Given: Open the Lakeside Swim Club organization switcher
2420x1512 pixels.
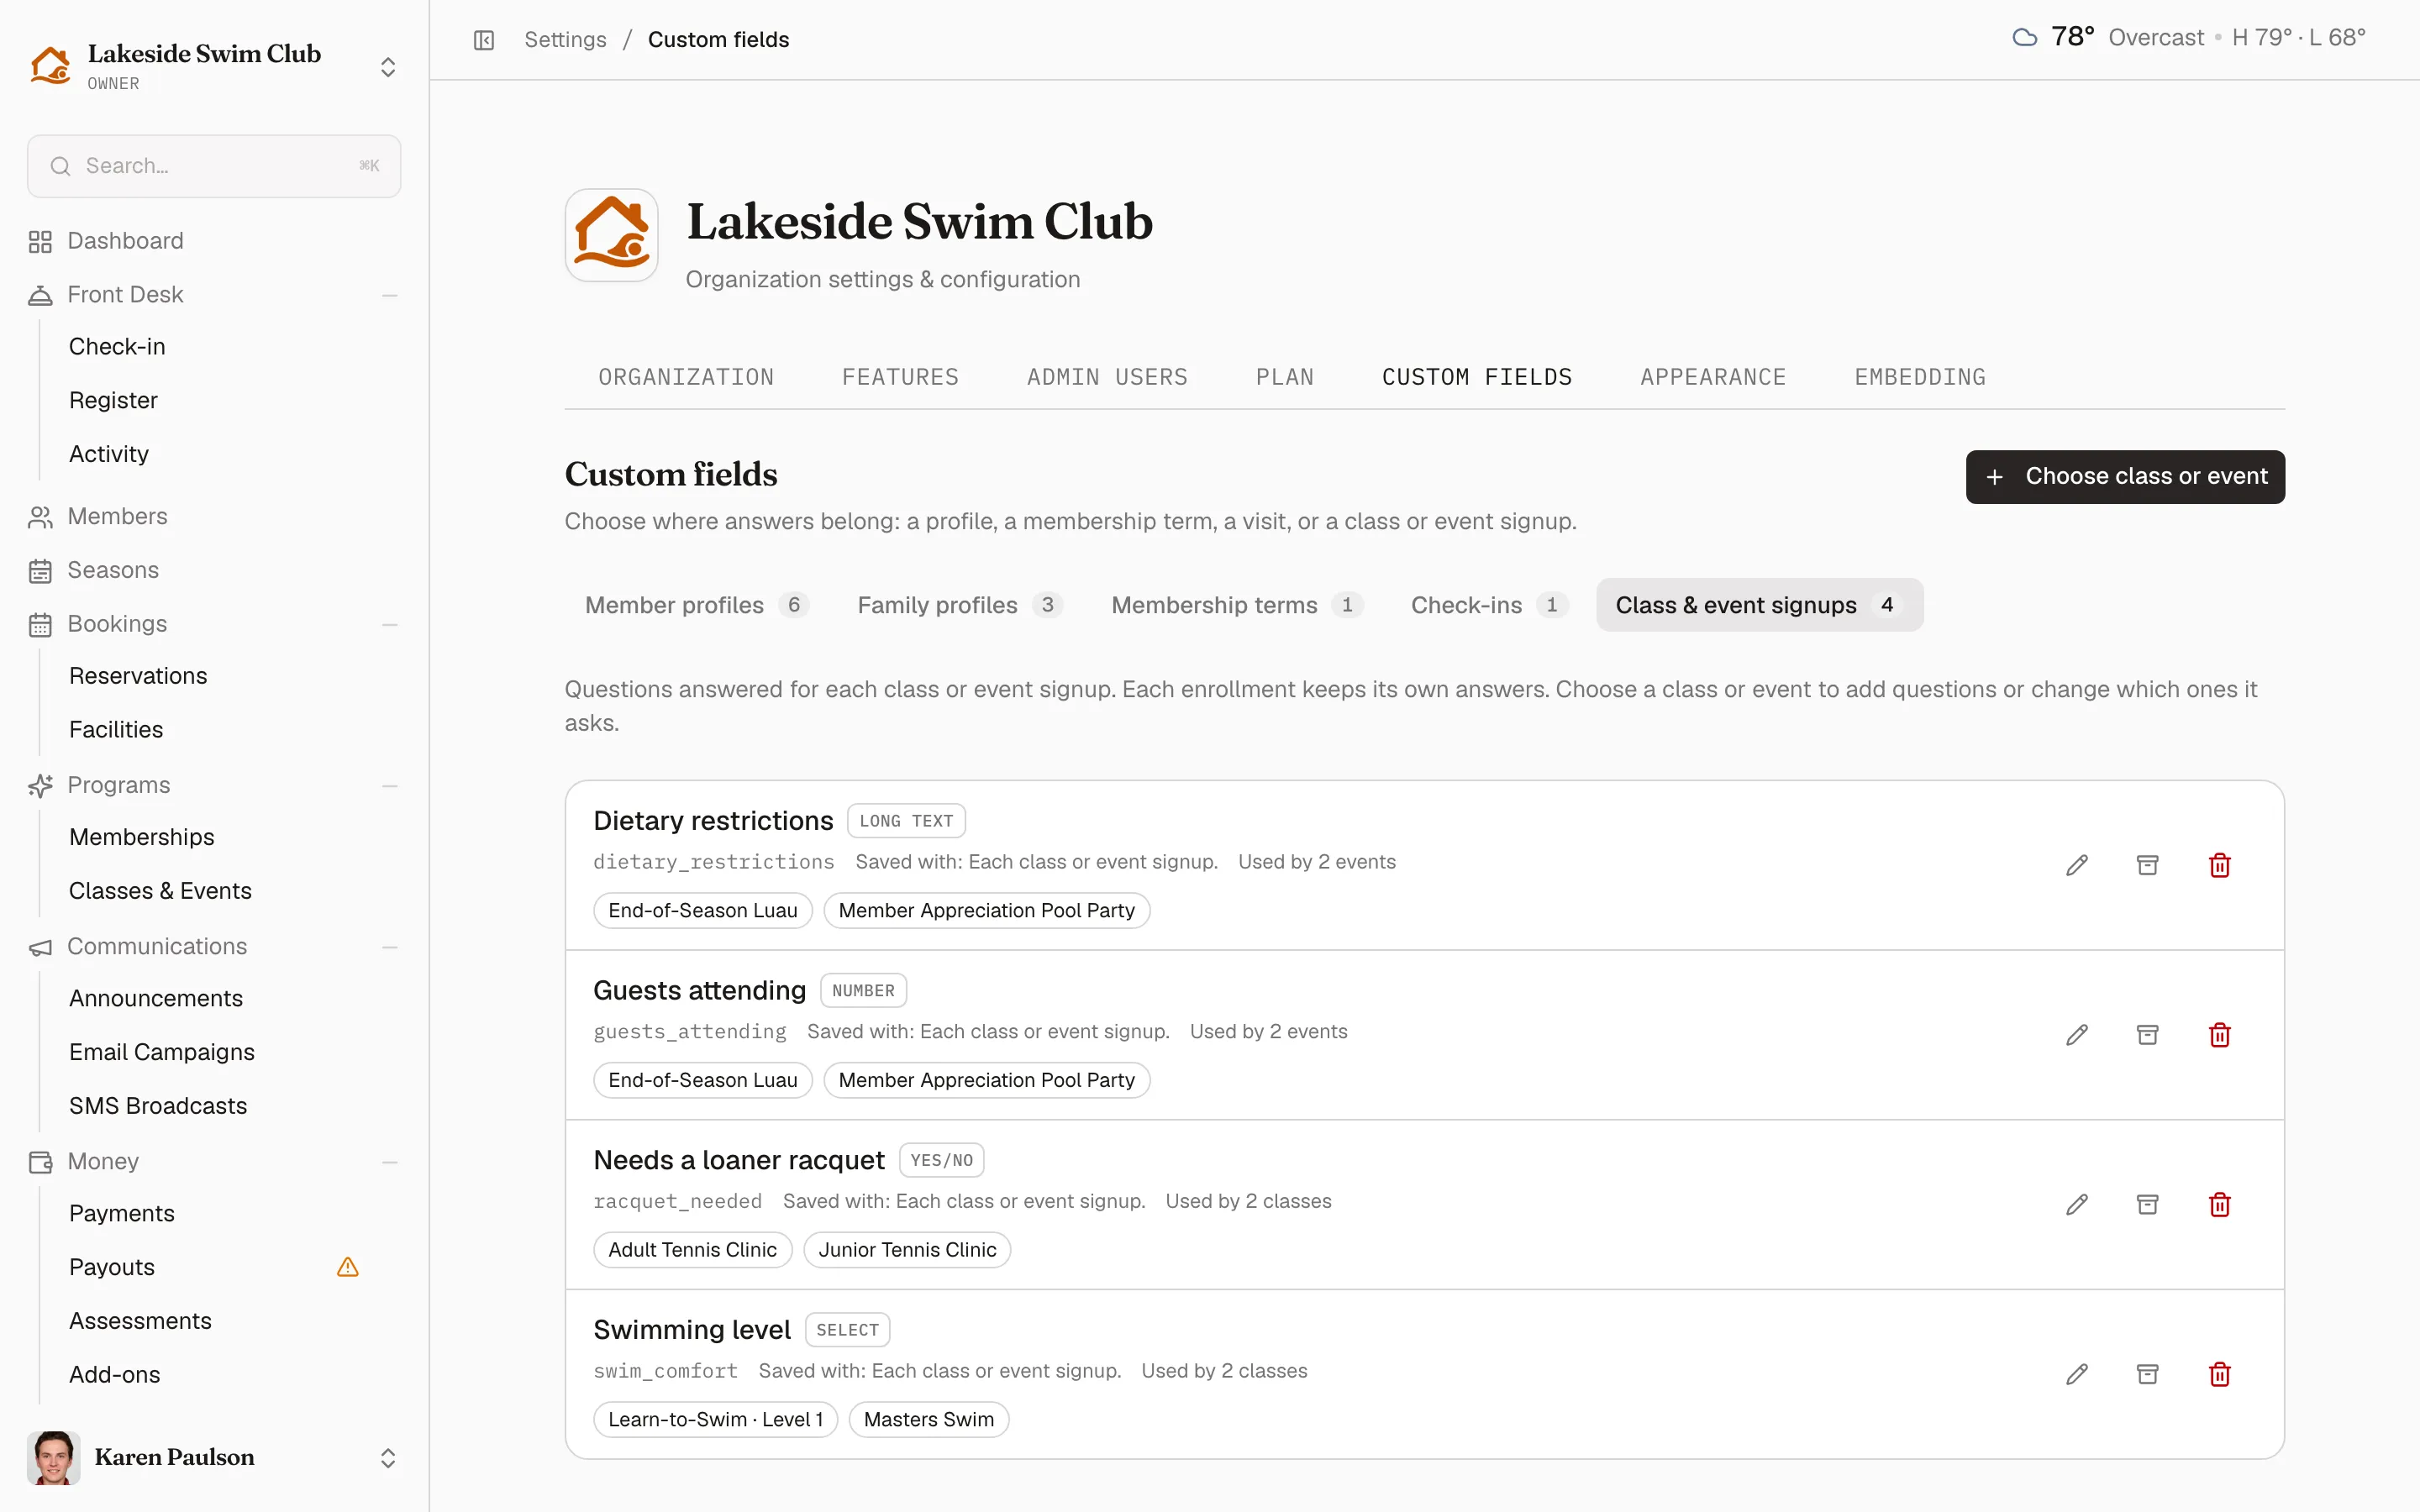Looking at the screenshot, I should [214, 67].
